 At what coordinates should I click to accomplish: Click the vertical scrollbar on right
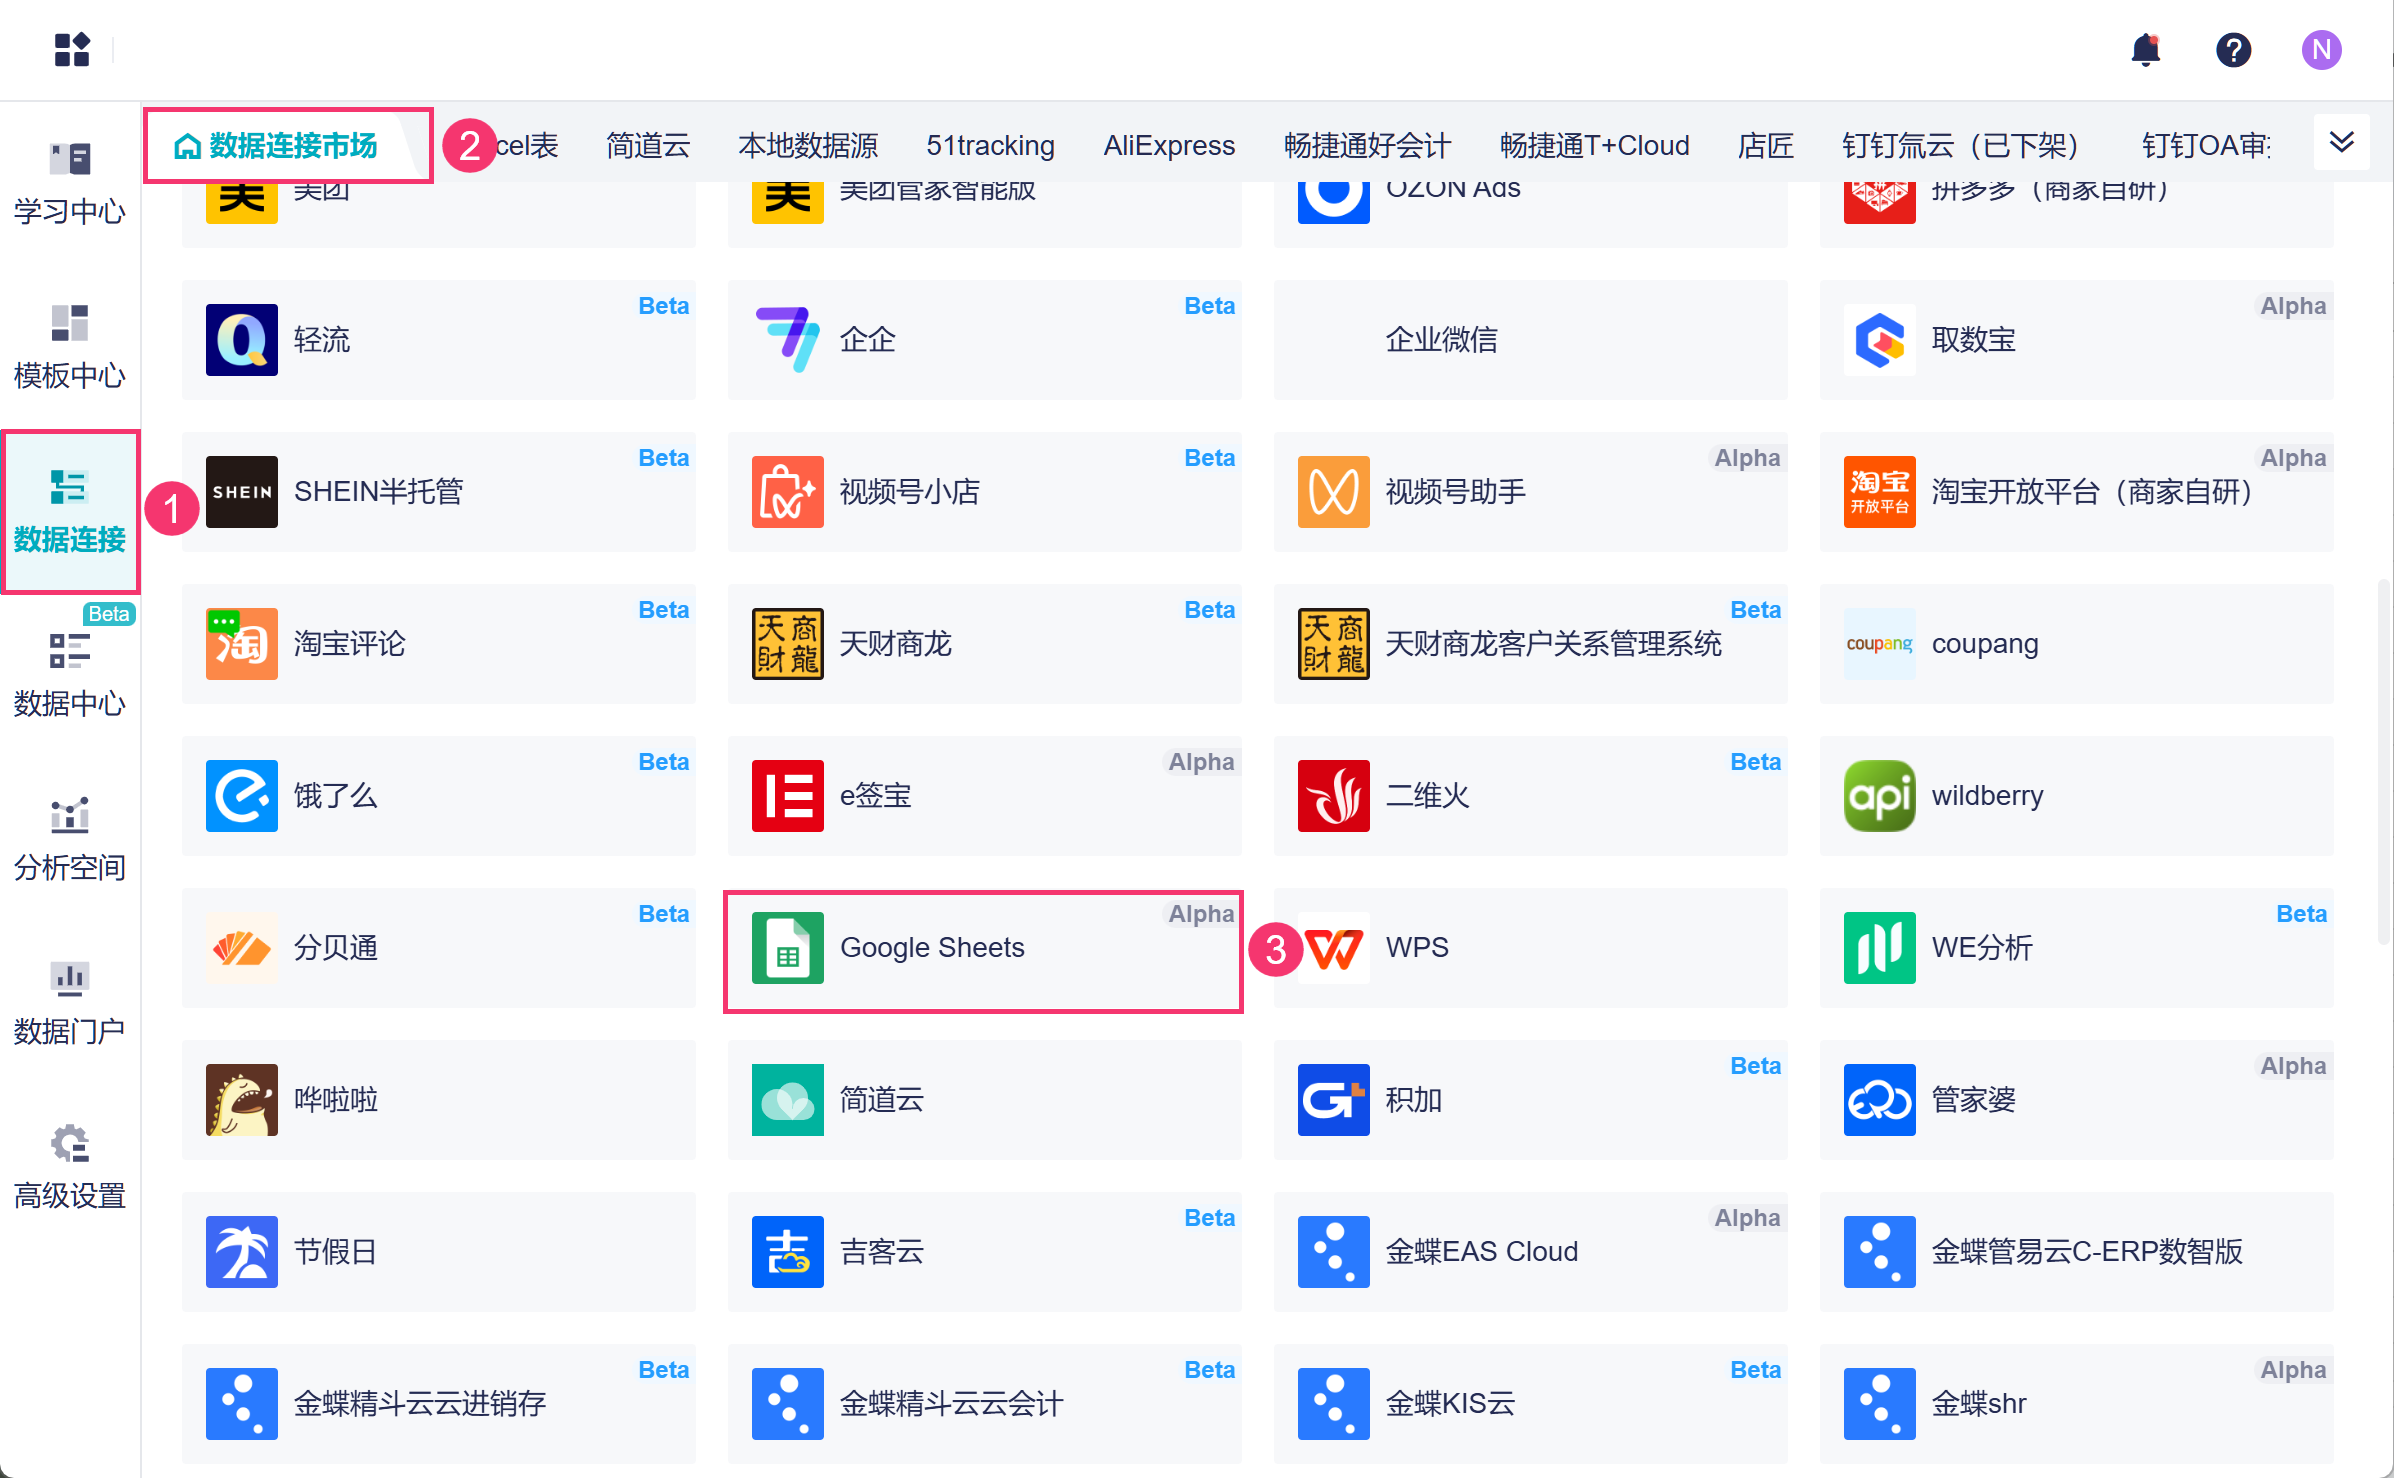point(2383,760)
